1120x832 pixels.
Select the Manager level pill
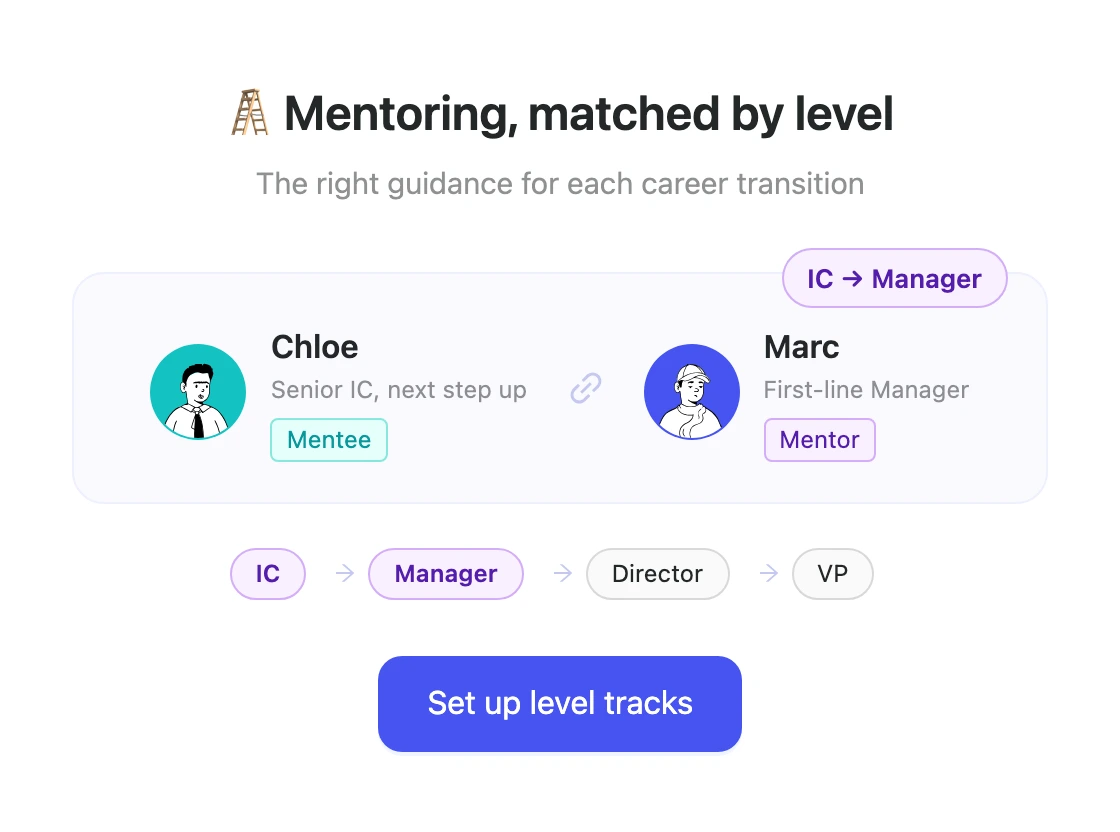446,573
